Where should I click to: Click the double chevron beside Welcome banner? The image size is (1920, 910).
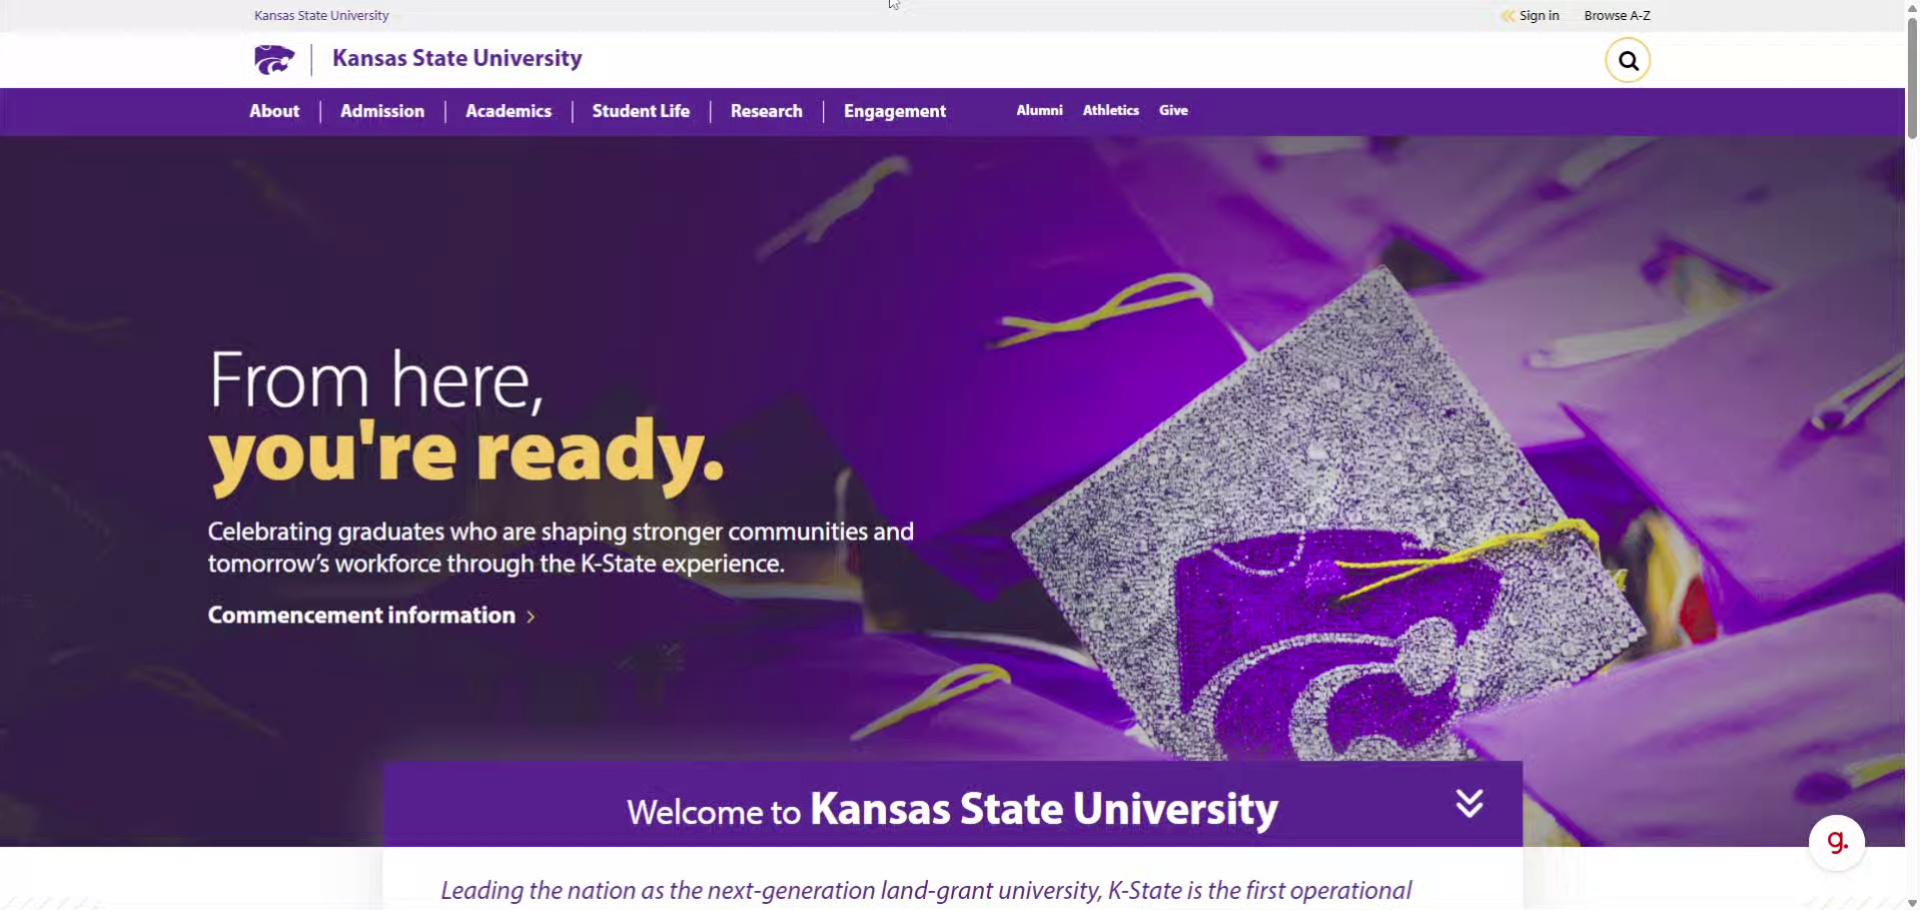(x=1469, y=803)
